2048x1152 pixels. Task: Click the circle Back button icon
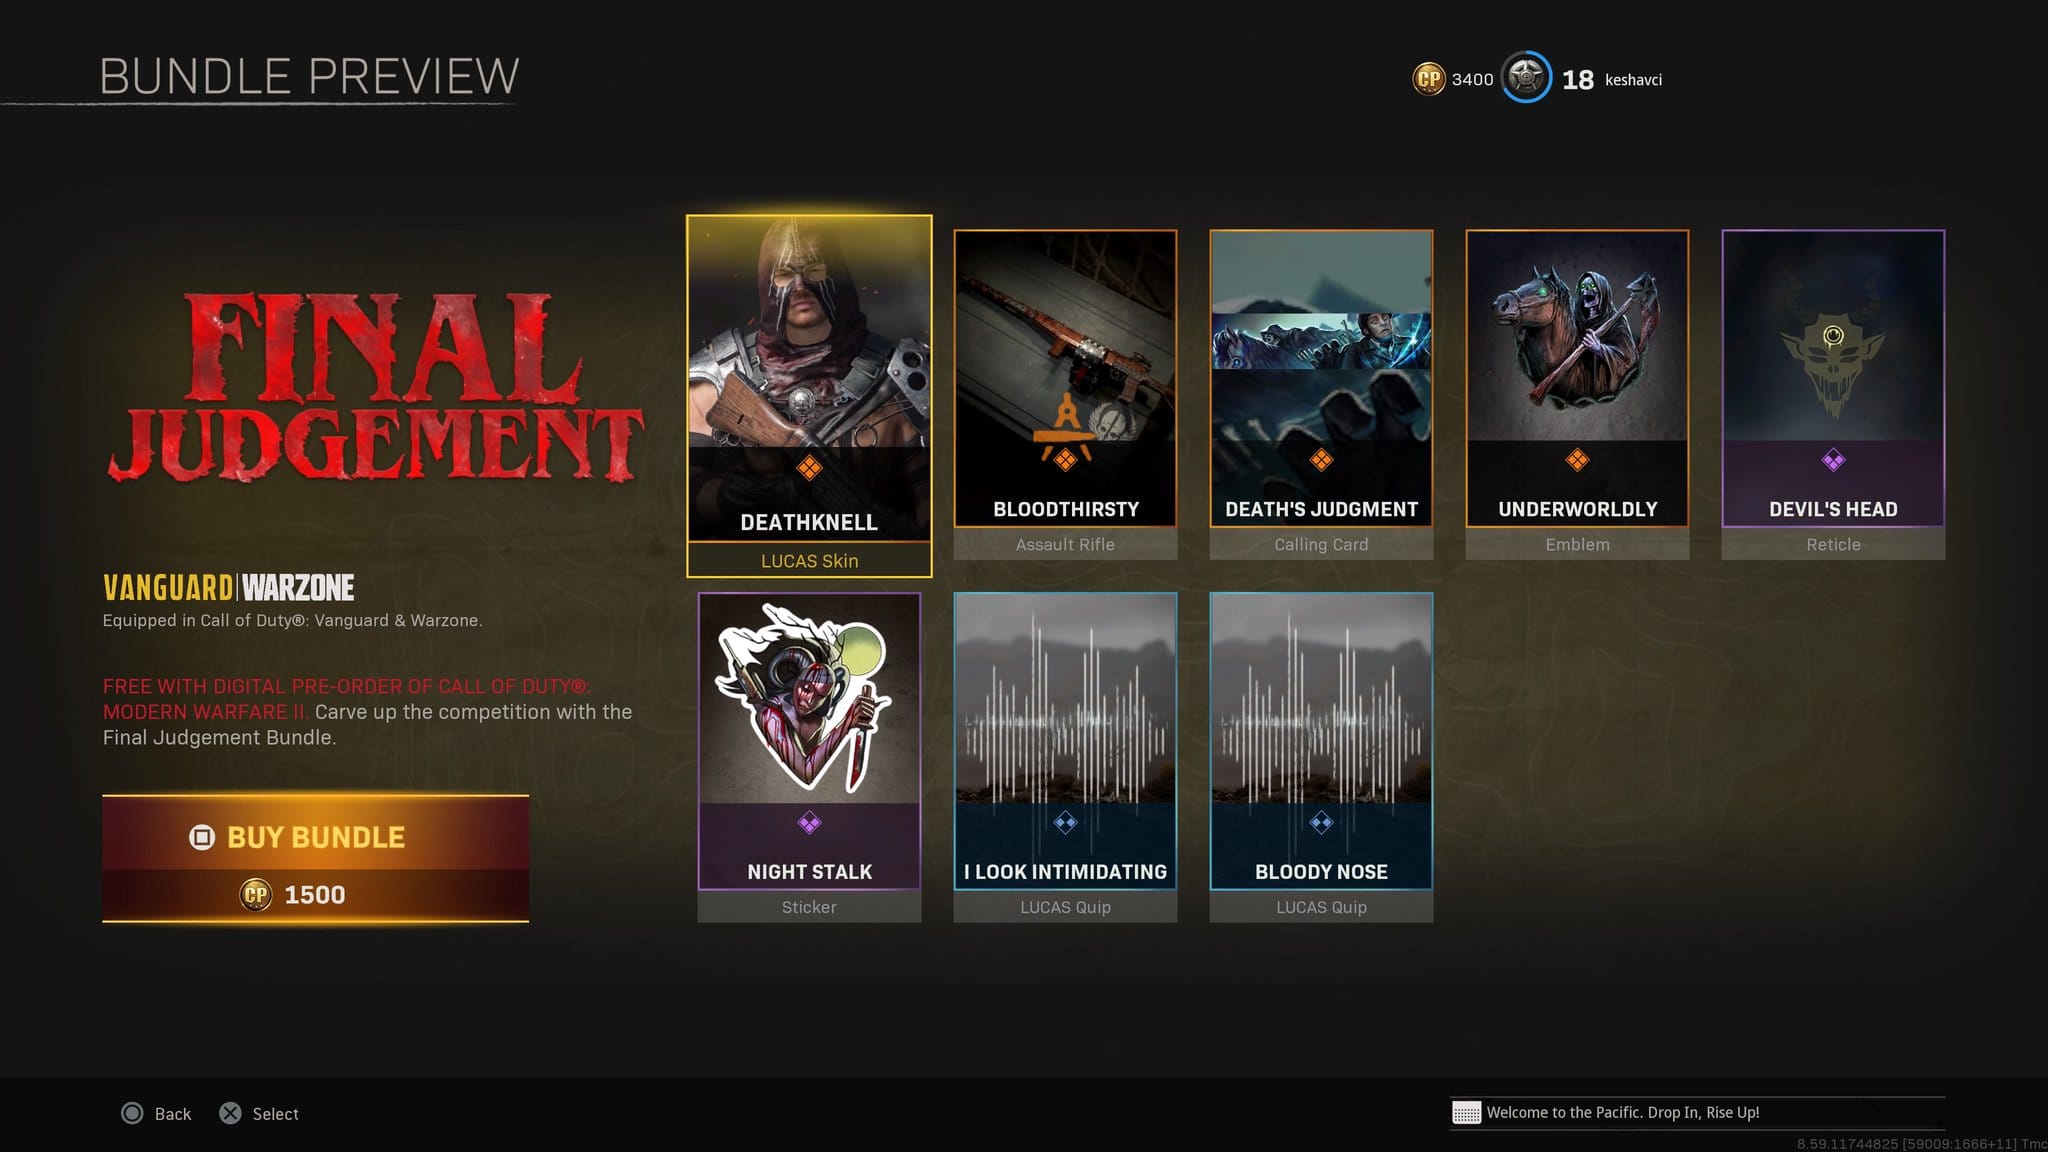[132, 1113]
